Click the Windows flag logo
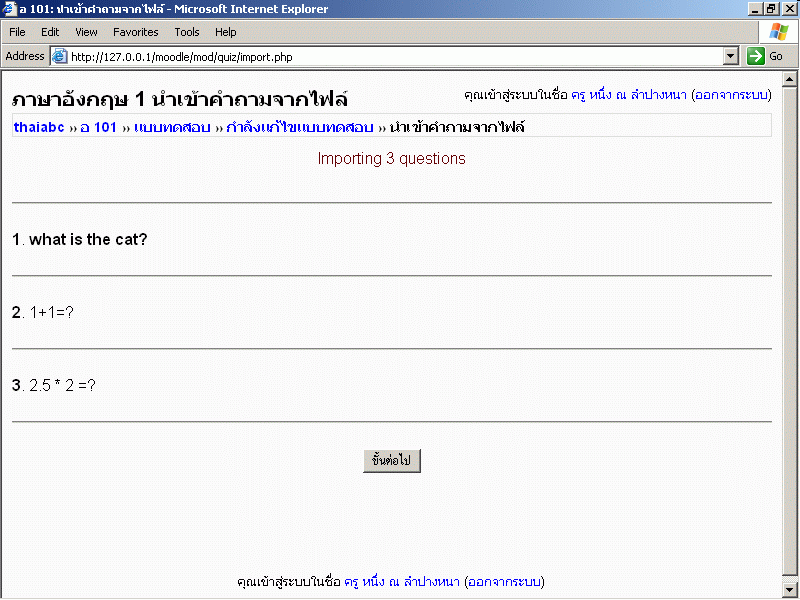The image size is (800, 600). [x=778, y=32]
